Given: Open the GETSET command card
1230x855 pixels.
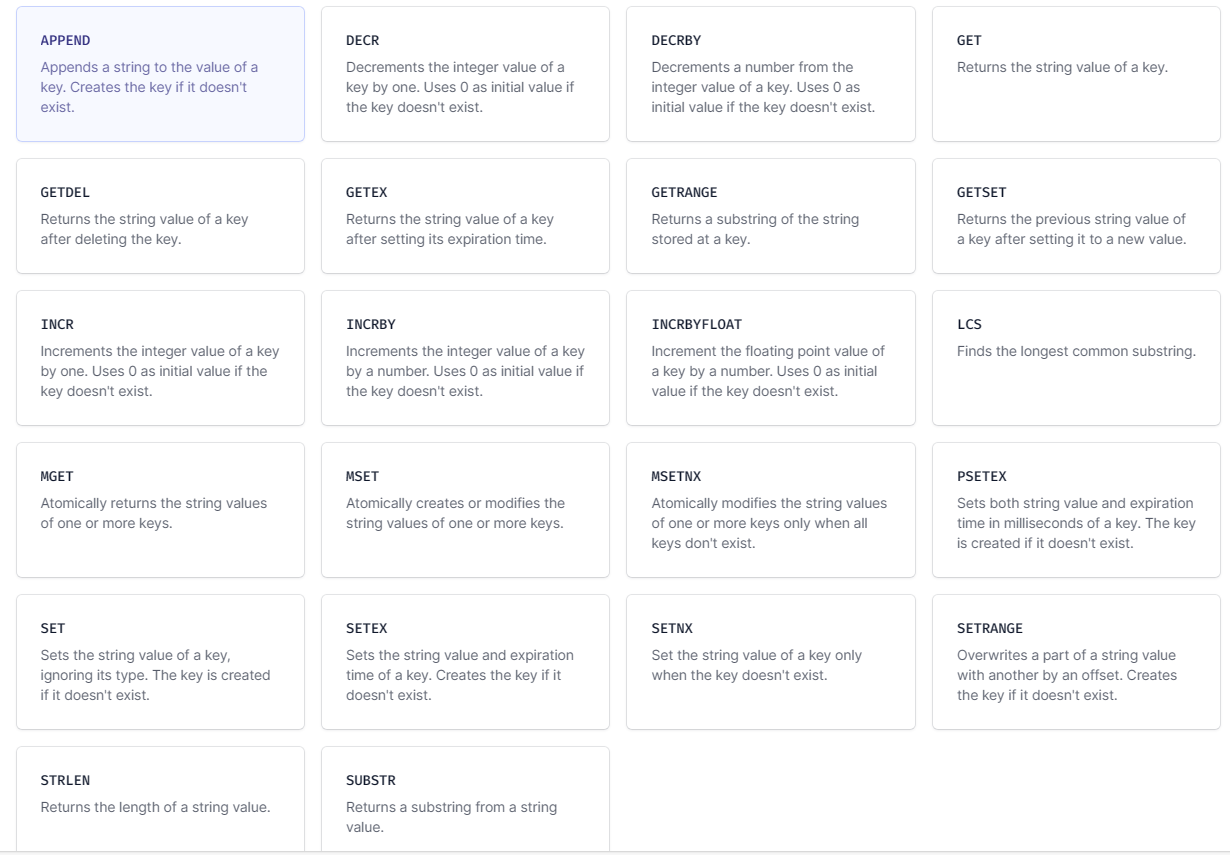Looking at the screenshot, I should tap(1076, 216).
